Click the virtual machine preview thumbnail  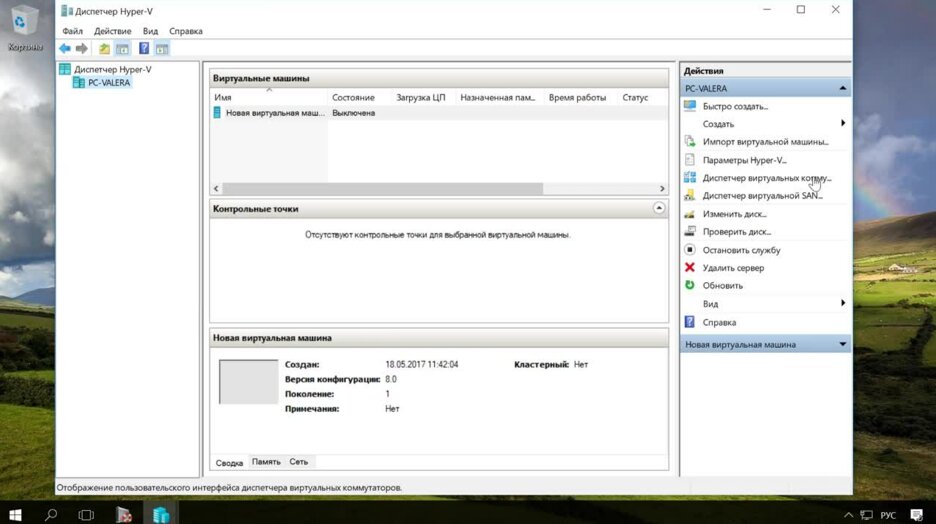(248, 382)
